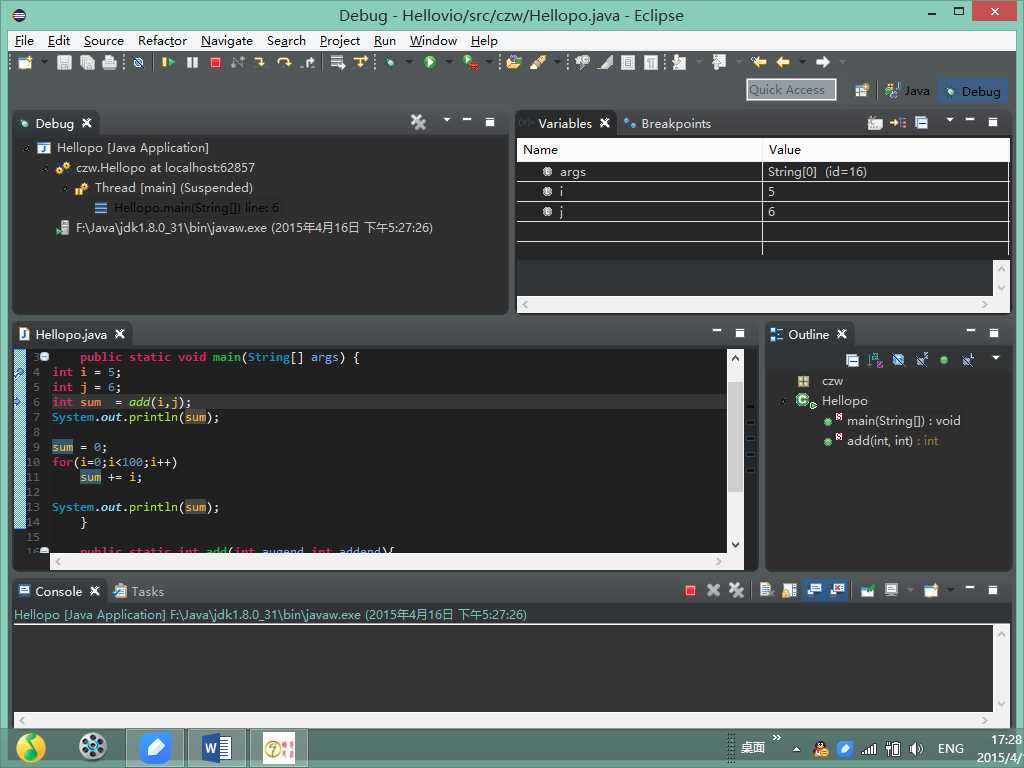Click the Step Over arrow icon
This screenshot has width=1024, height=768.
(x=284, y=63)
